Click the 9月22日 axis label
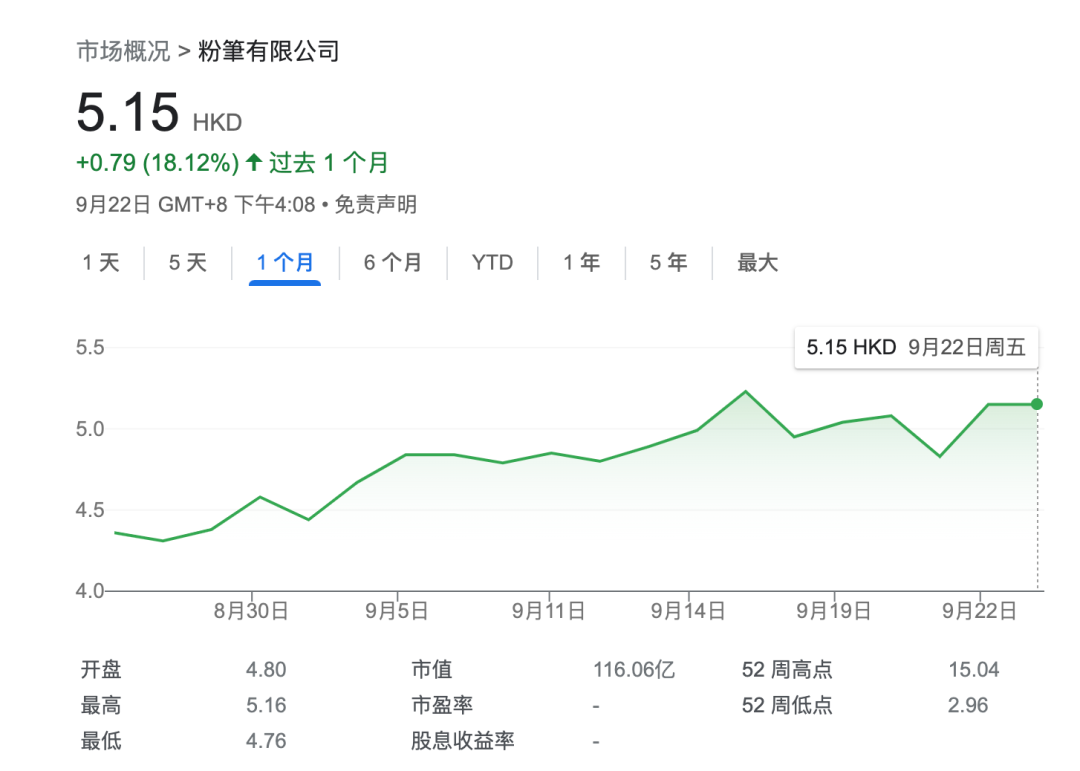Image resolution: width=1080 pixels, height=771 pixels. click(x=979, y=610)
